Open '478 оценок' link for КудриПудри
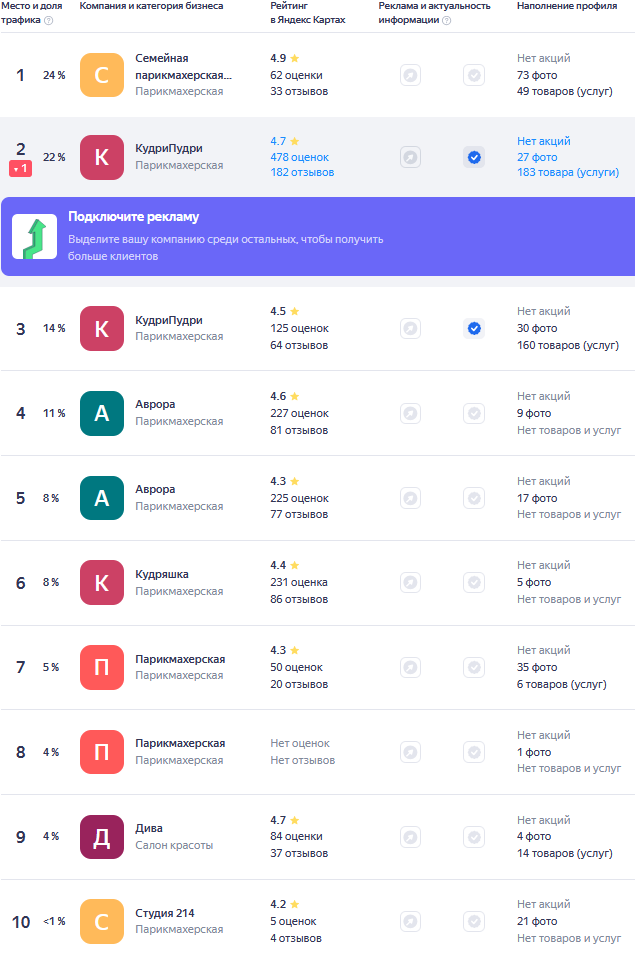This screenshot has width=635, height=955. (x=299, y=157)
